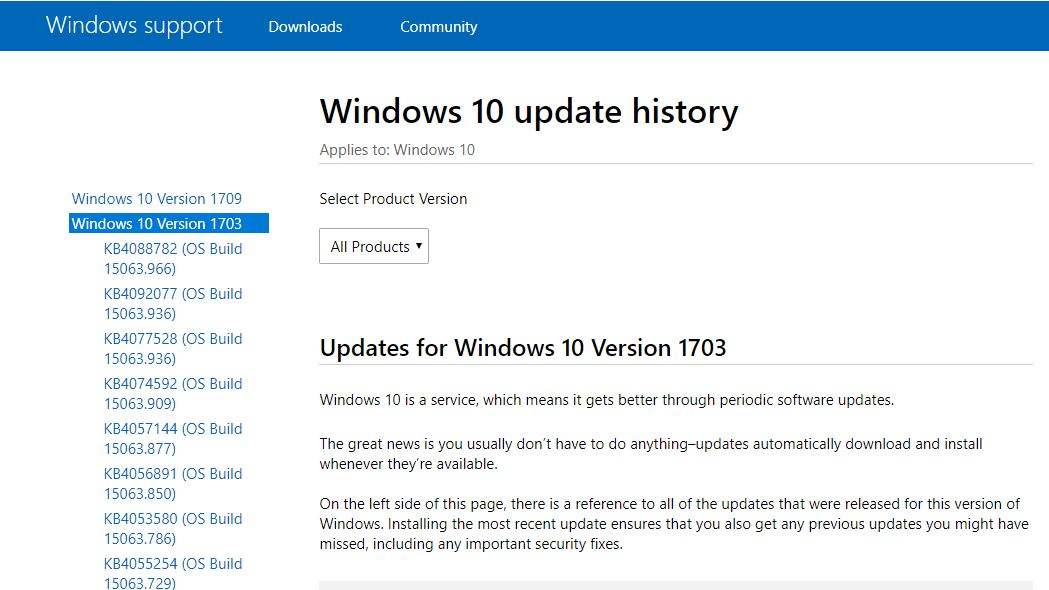Open the Downloads menu item
Screen dimensions: 1049x590
[305, 27]
